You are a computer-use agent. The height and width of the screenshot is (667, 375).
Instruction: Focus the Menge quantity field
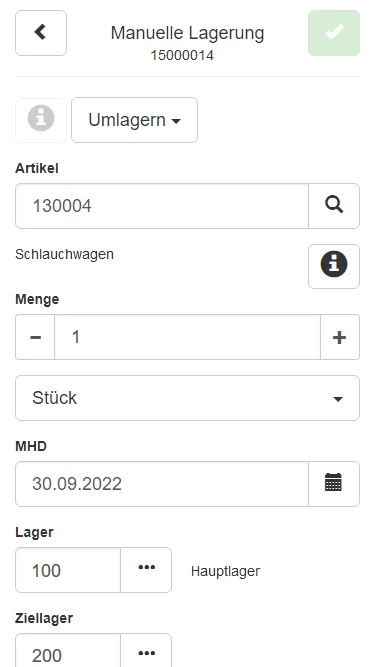tap(188, 337)
